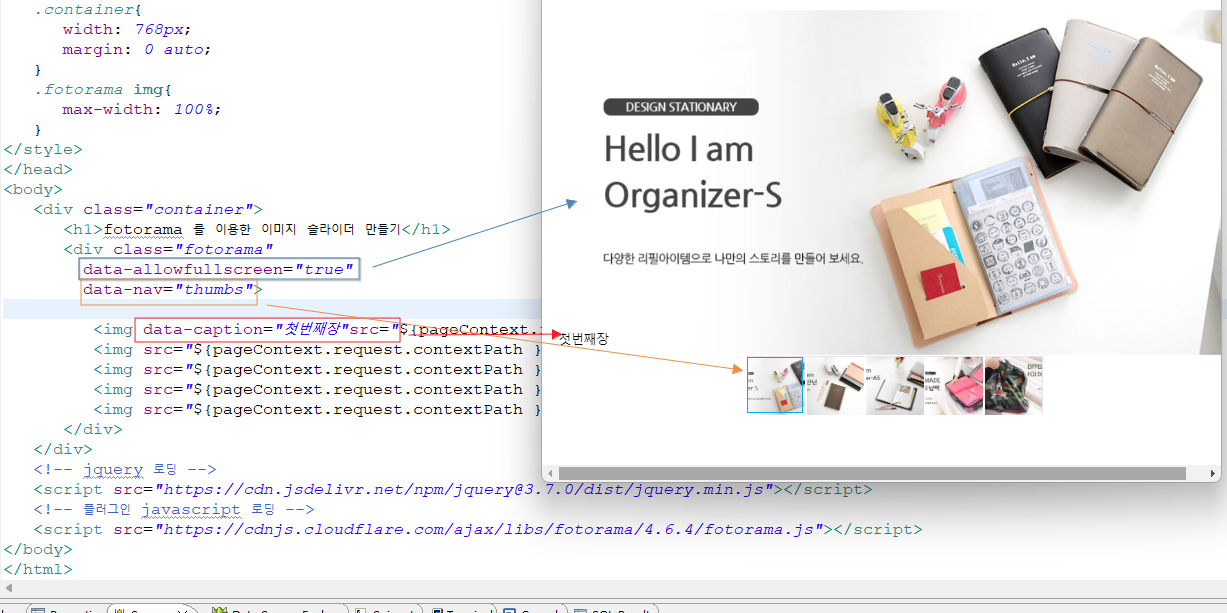Select the third thumbnail with open planner

(894, 385)
